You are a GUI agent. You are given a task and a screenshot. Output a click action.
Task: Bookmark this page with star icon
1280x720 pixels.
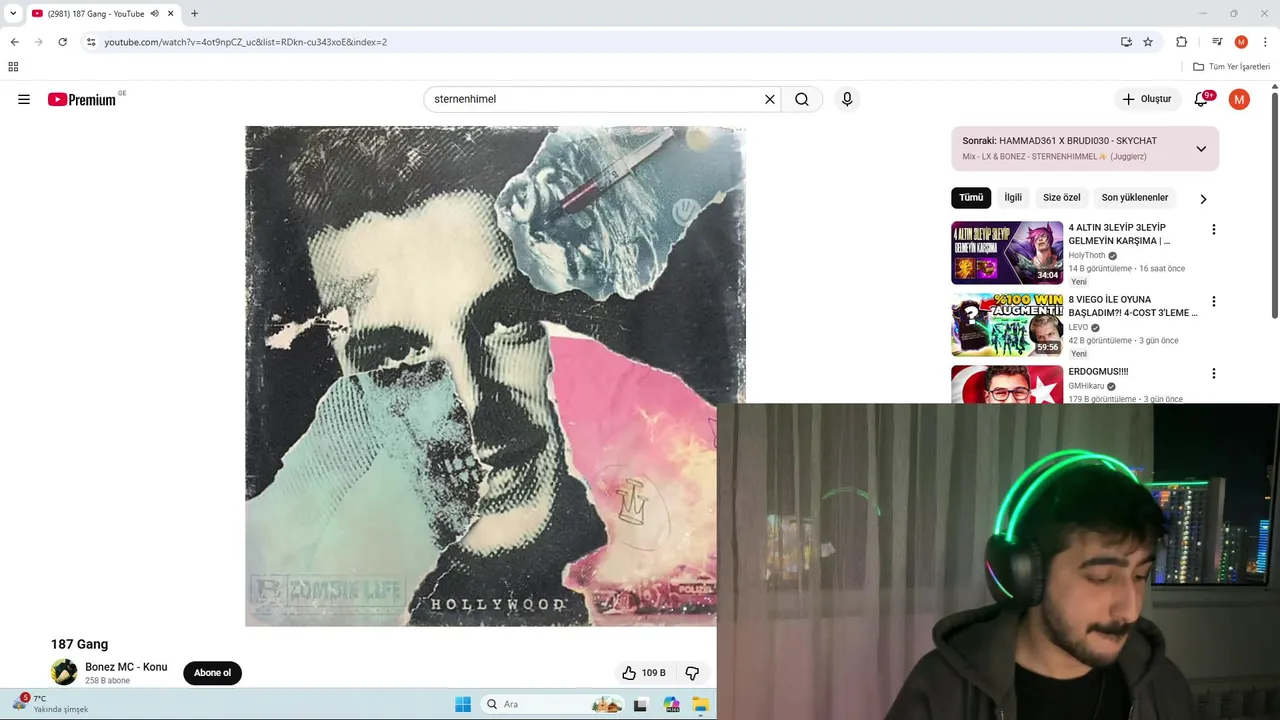1148,42
